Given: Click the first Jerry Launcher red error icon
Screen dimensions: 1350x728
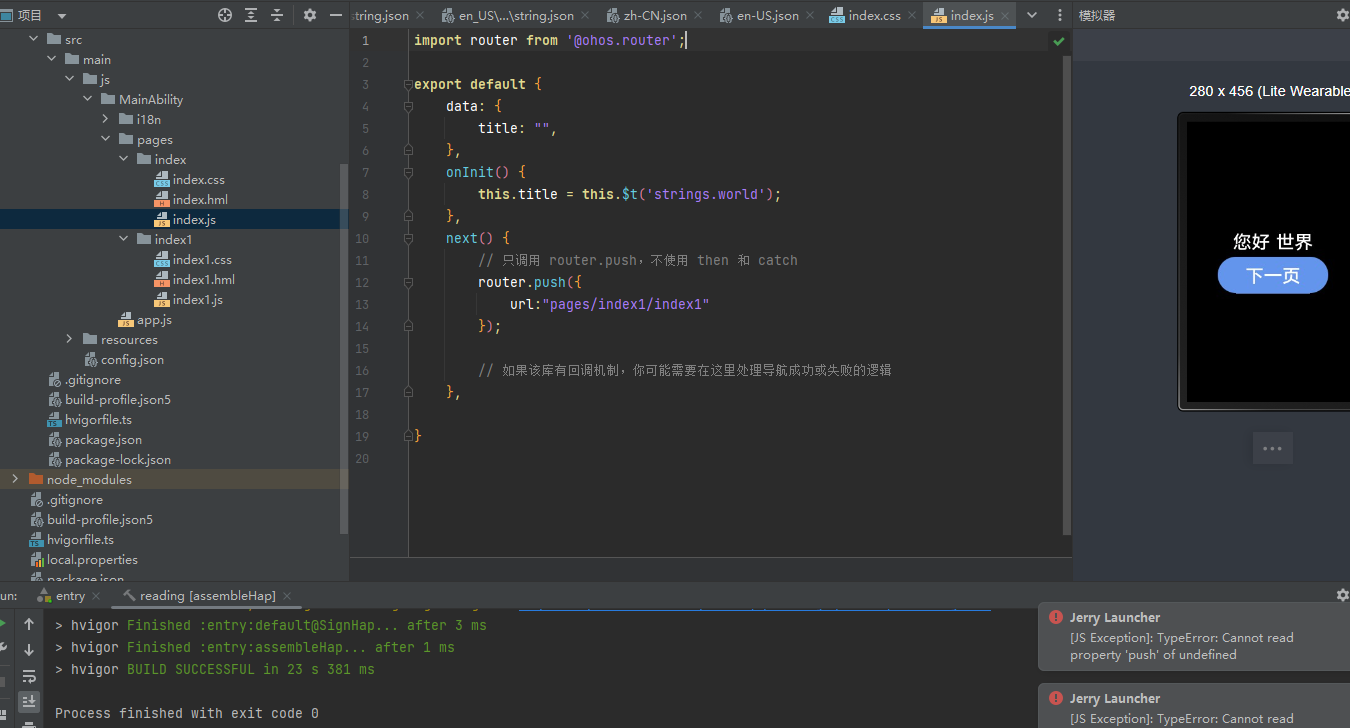Looking at the screenshot, I should [x=1056, y=617].
